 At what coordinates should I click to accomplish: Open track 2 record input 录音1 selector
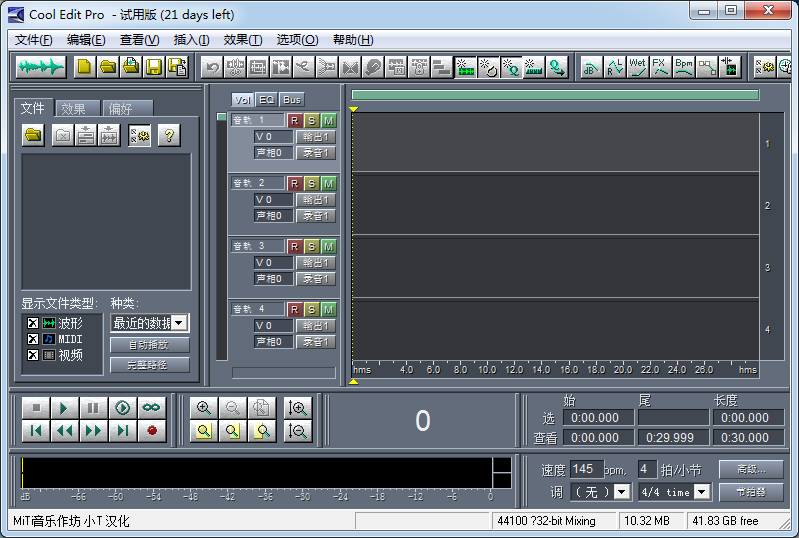point(316,216)
